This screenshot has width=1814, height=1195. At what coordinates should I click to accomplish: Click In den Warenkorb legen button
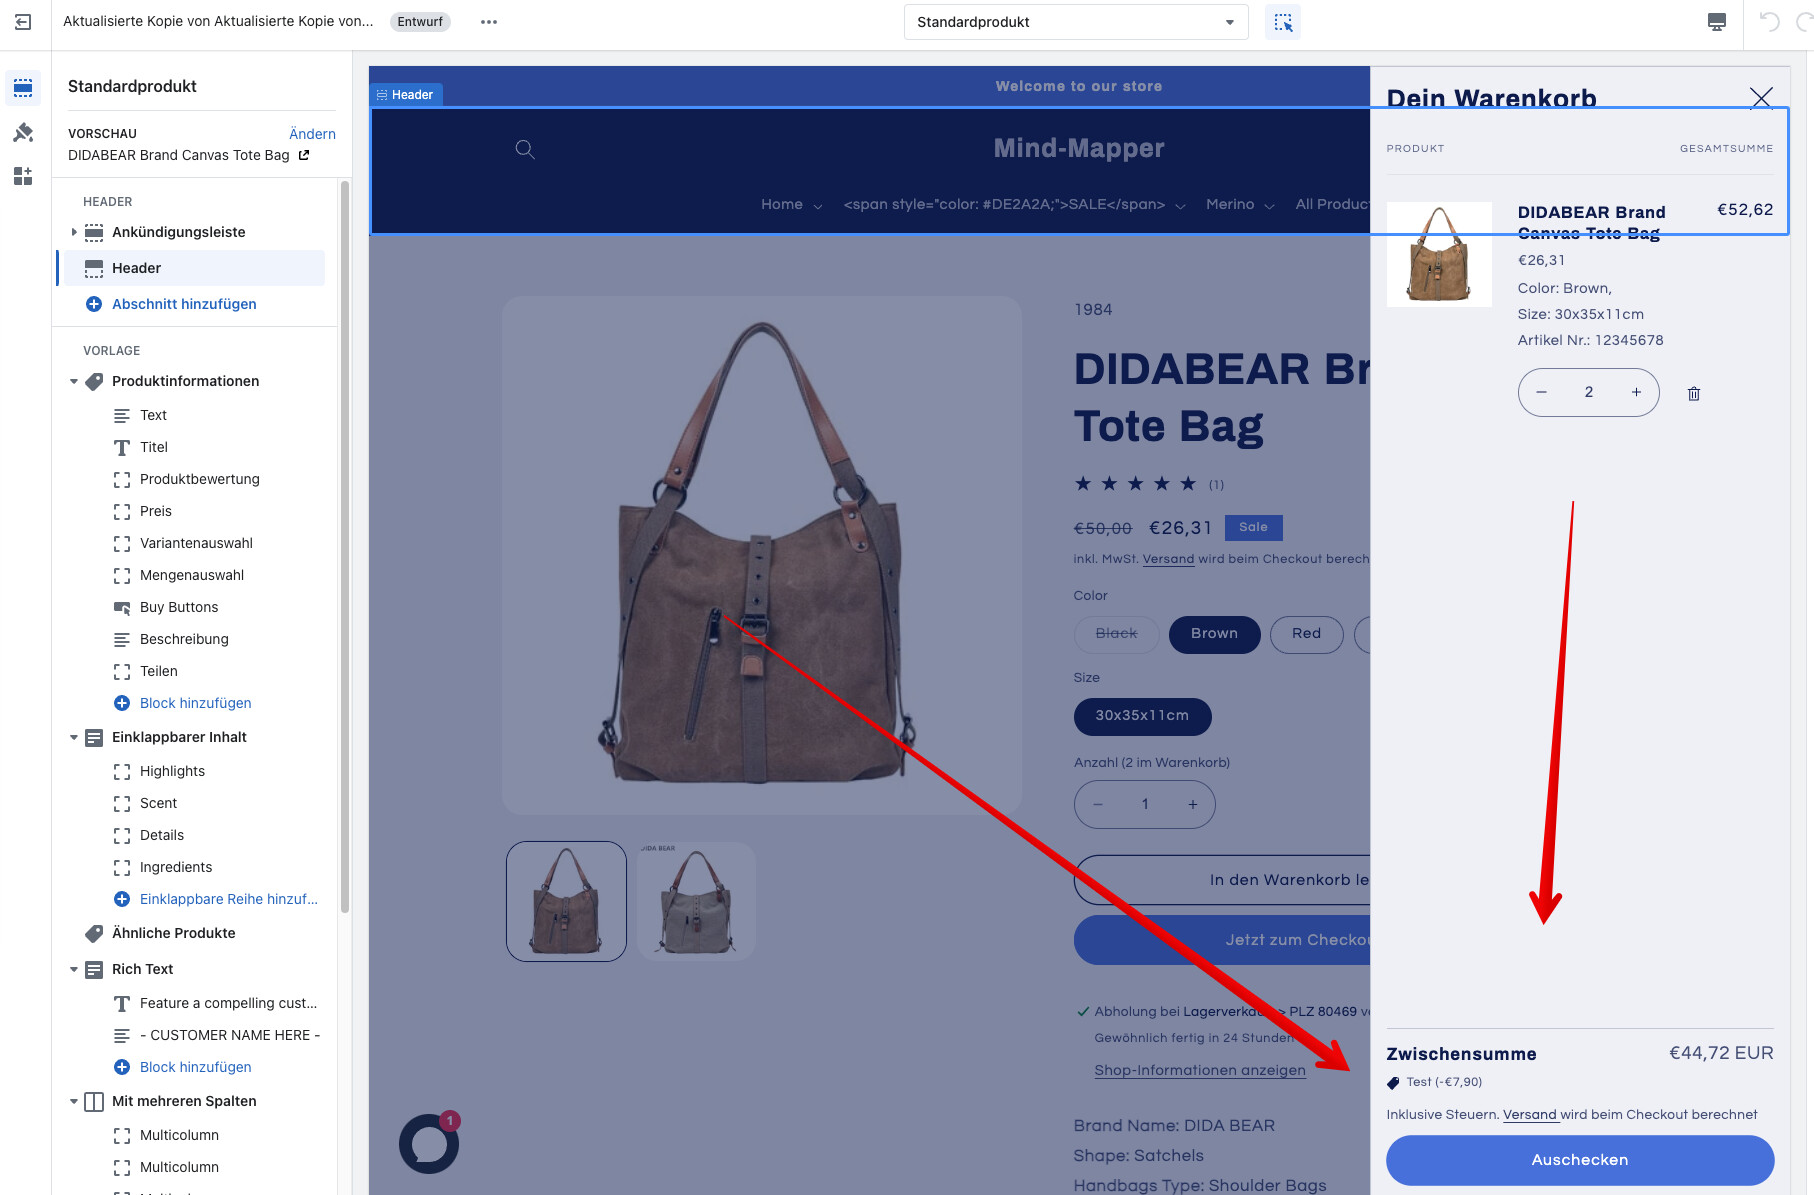point(1222,880)
